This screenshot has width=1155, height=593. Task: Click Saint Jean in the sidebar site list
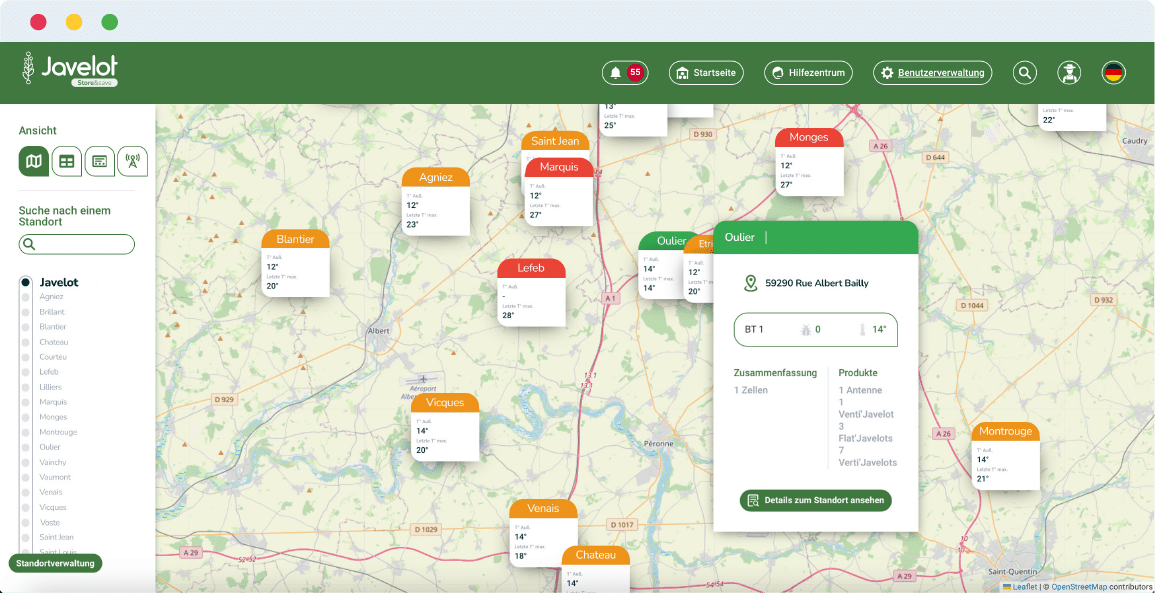coord(57,537)
